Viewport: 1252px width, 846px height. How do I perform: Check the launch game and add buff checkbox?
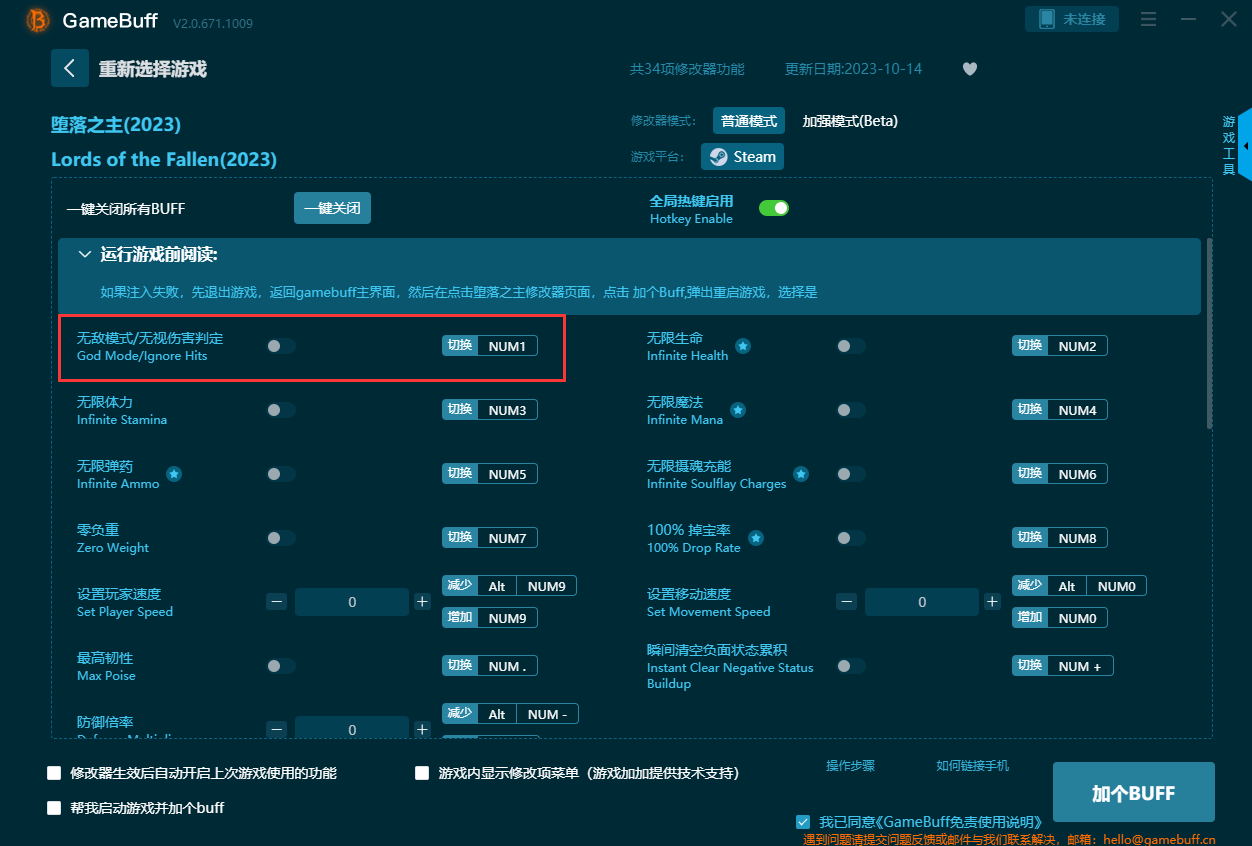[54, 808]
